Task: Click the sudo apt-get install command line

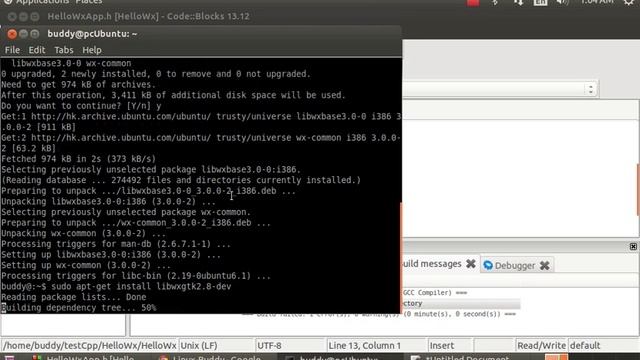Action: 116,287
